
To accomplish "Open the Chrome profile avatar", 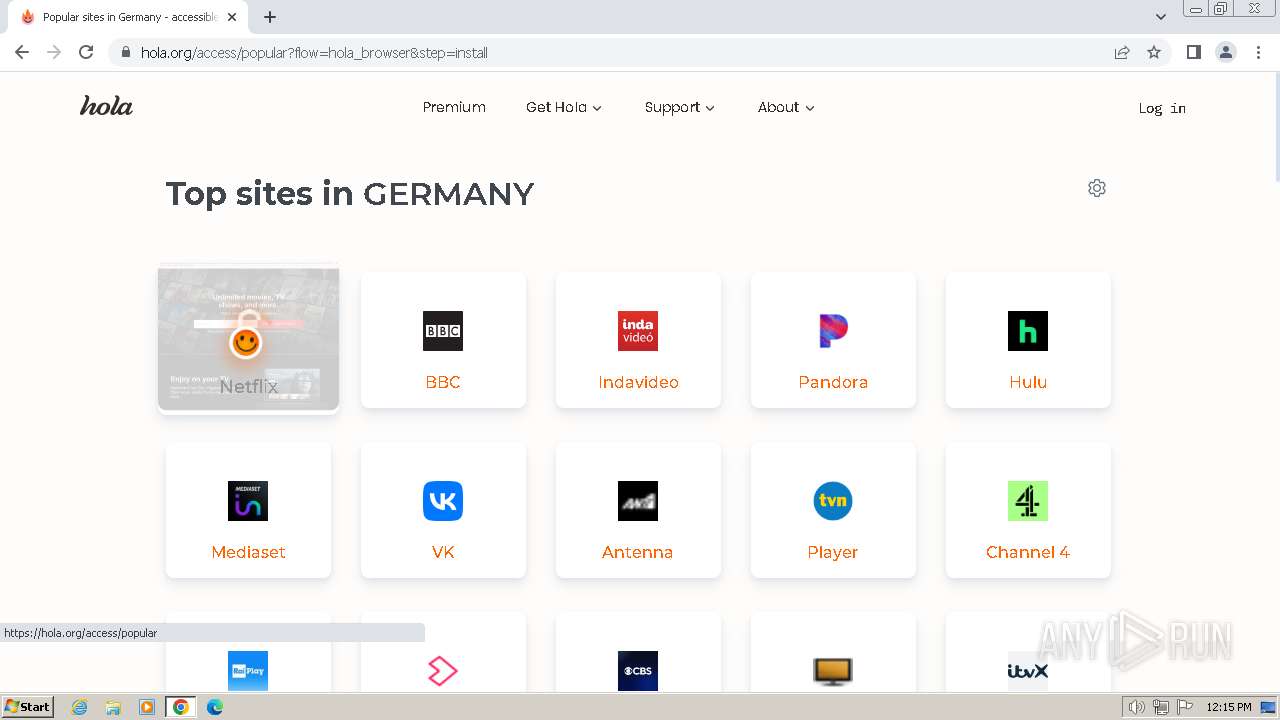I will pos(1226,52).
